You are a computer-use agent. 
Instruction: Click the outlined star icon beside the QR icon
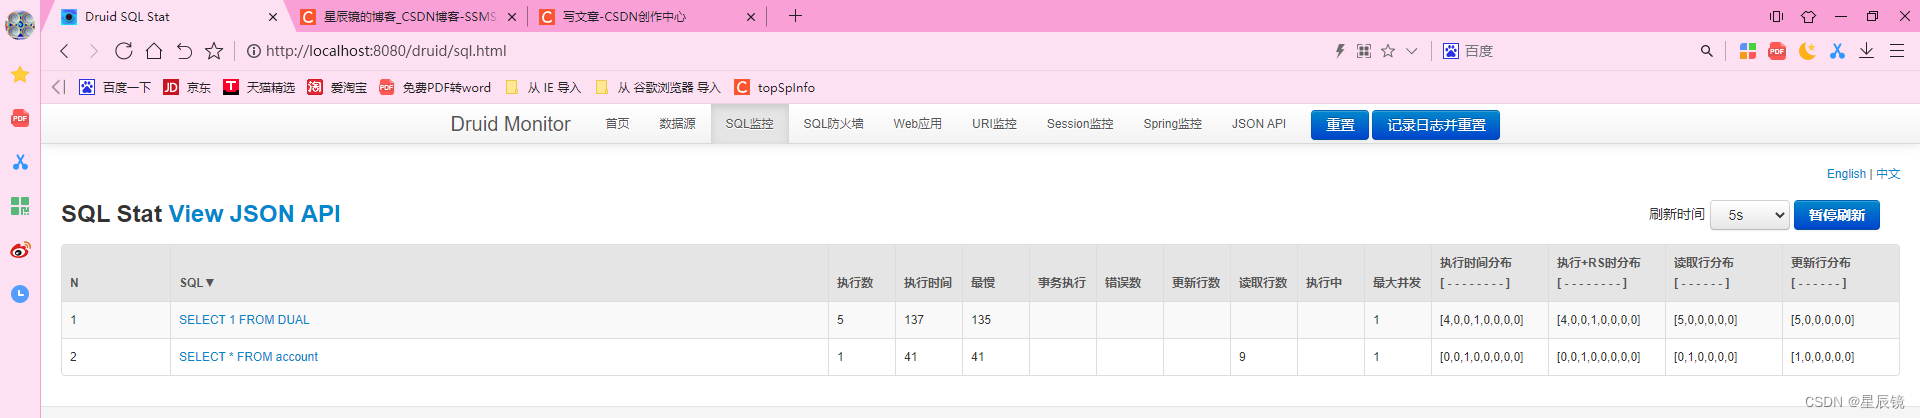click(1388, 51)
